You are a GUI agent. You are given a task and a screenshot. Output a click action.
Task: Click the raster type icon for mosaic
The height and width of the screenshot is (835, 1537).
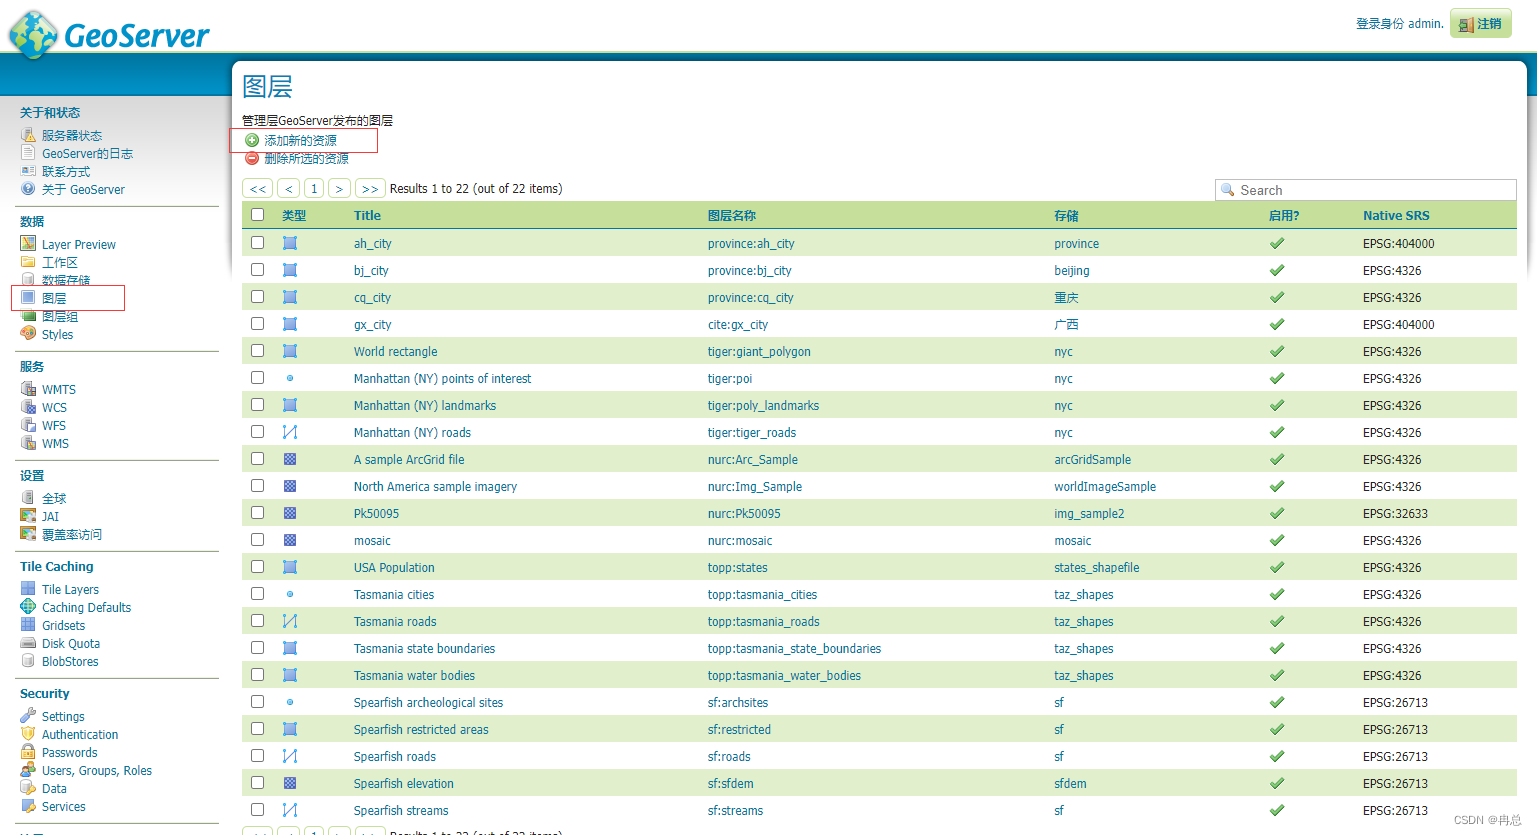pyautogui.click(x=290, y=540)
